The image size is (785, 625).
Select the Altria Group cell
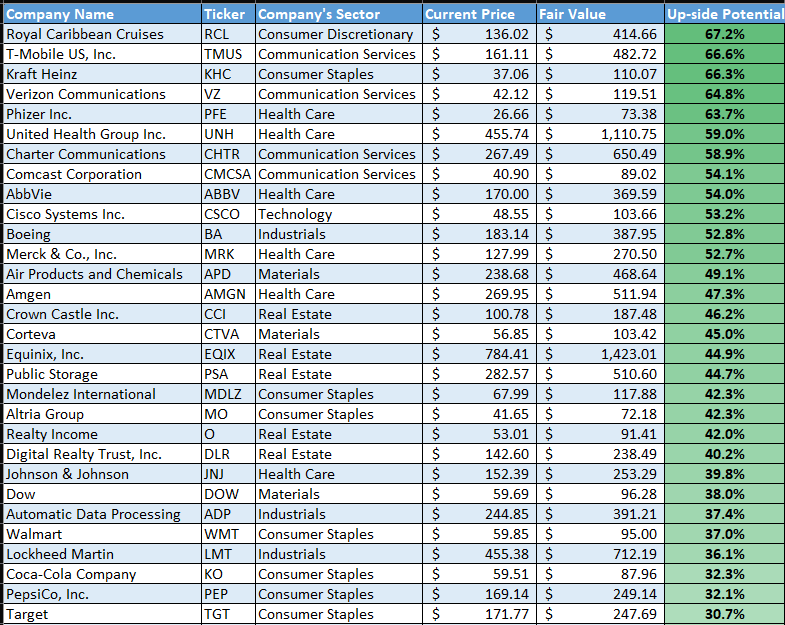[x=102, y=414]
